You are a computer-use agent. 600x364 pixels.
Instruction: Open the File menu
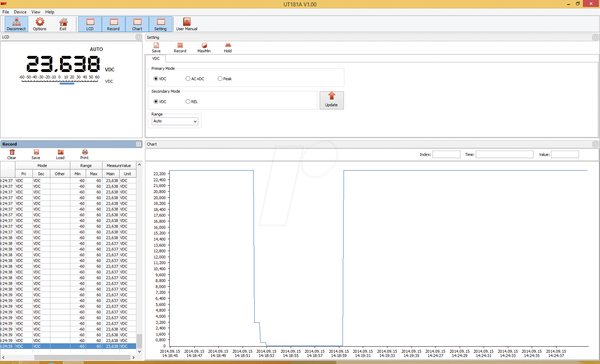click(6, 12)
